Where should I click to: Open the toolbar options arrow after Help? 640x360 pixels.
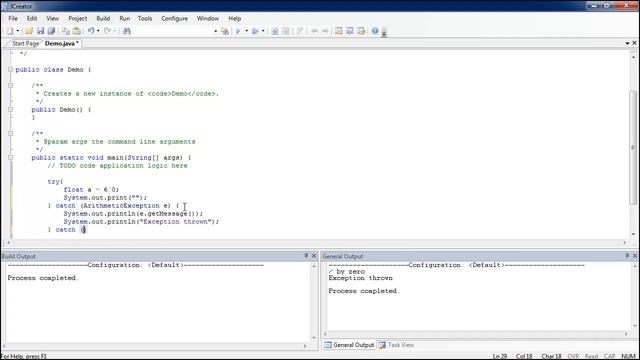[384, 34]
